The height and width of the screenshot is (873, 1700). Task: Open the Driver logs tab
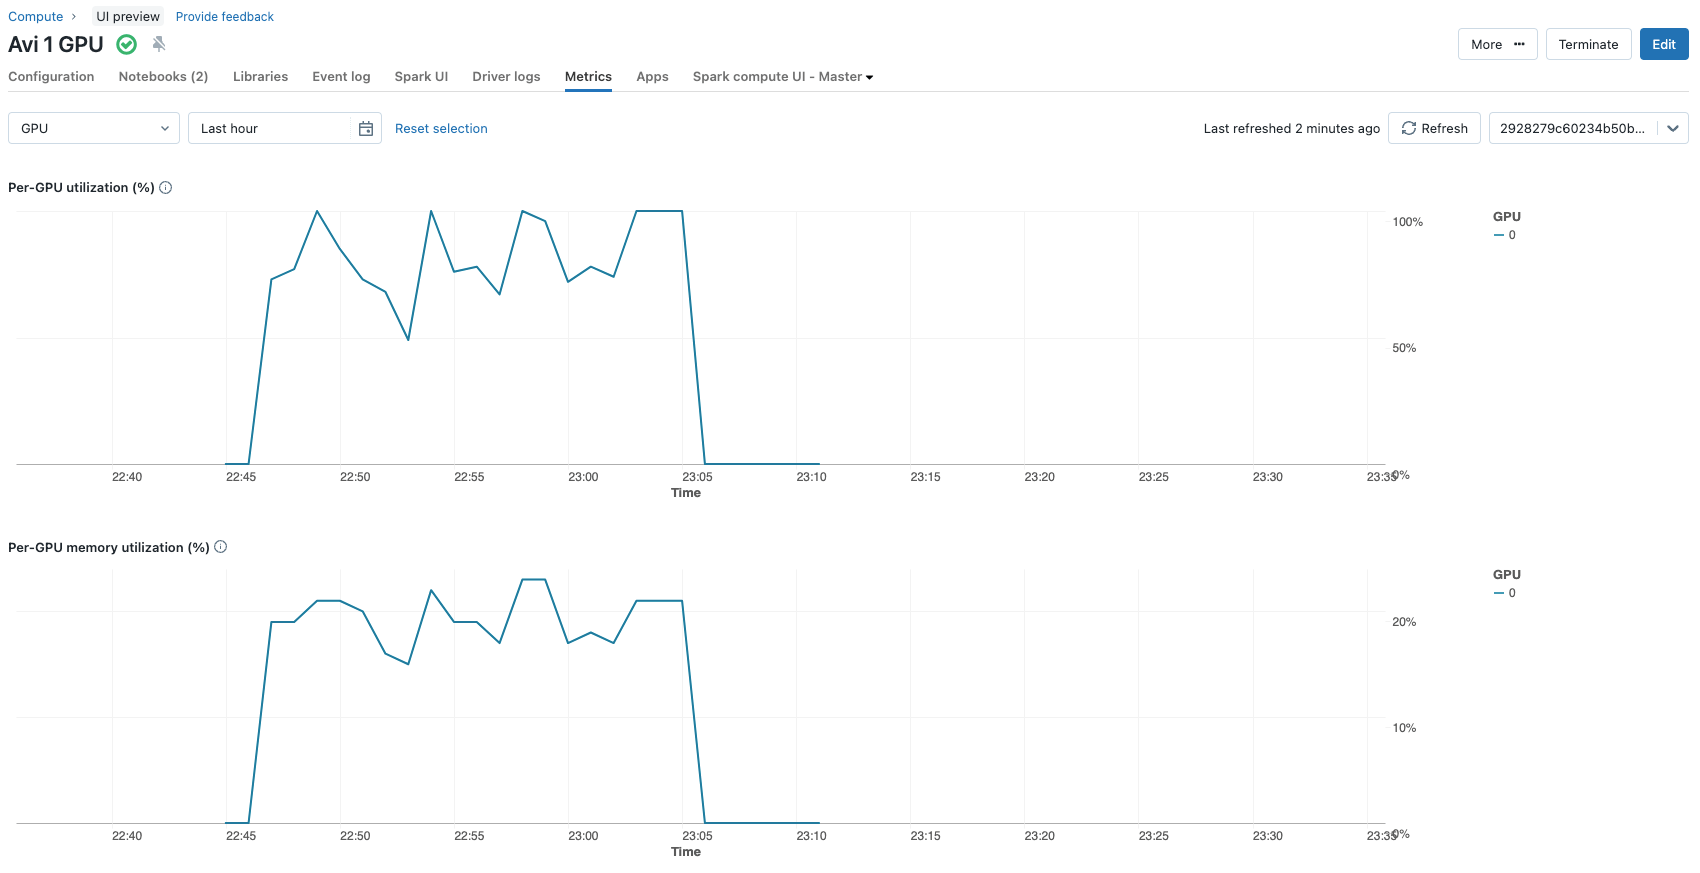pyautogui.click(x=506, y=77)
